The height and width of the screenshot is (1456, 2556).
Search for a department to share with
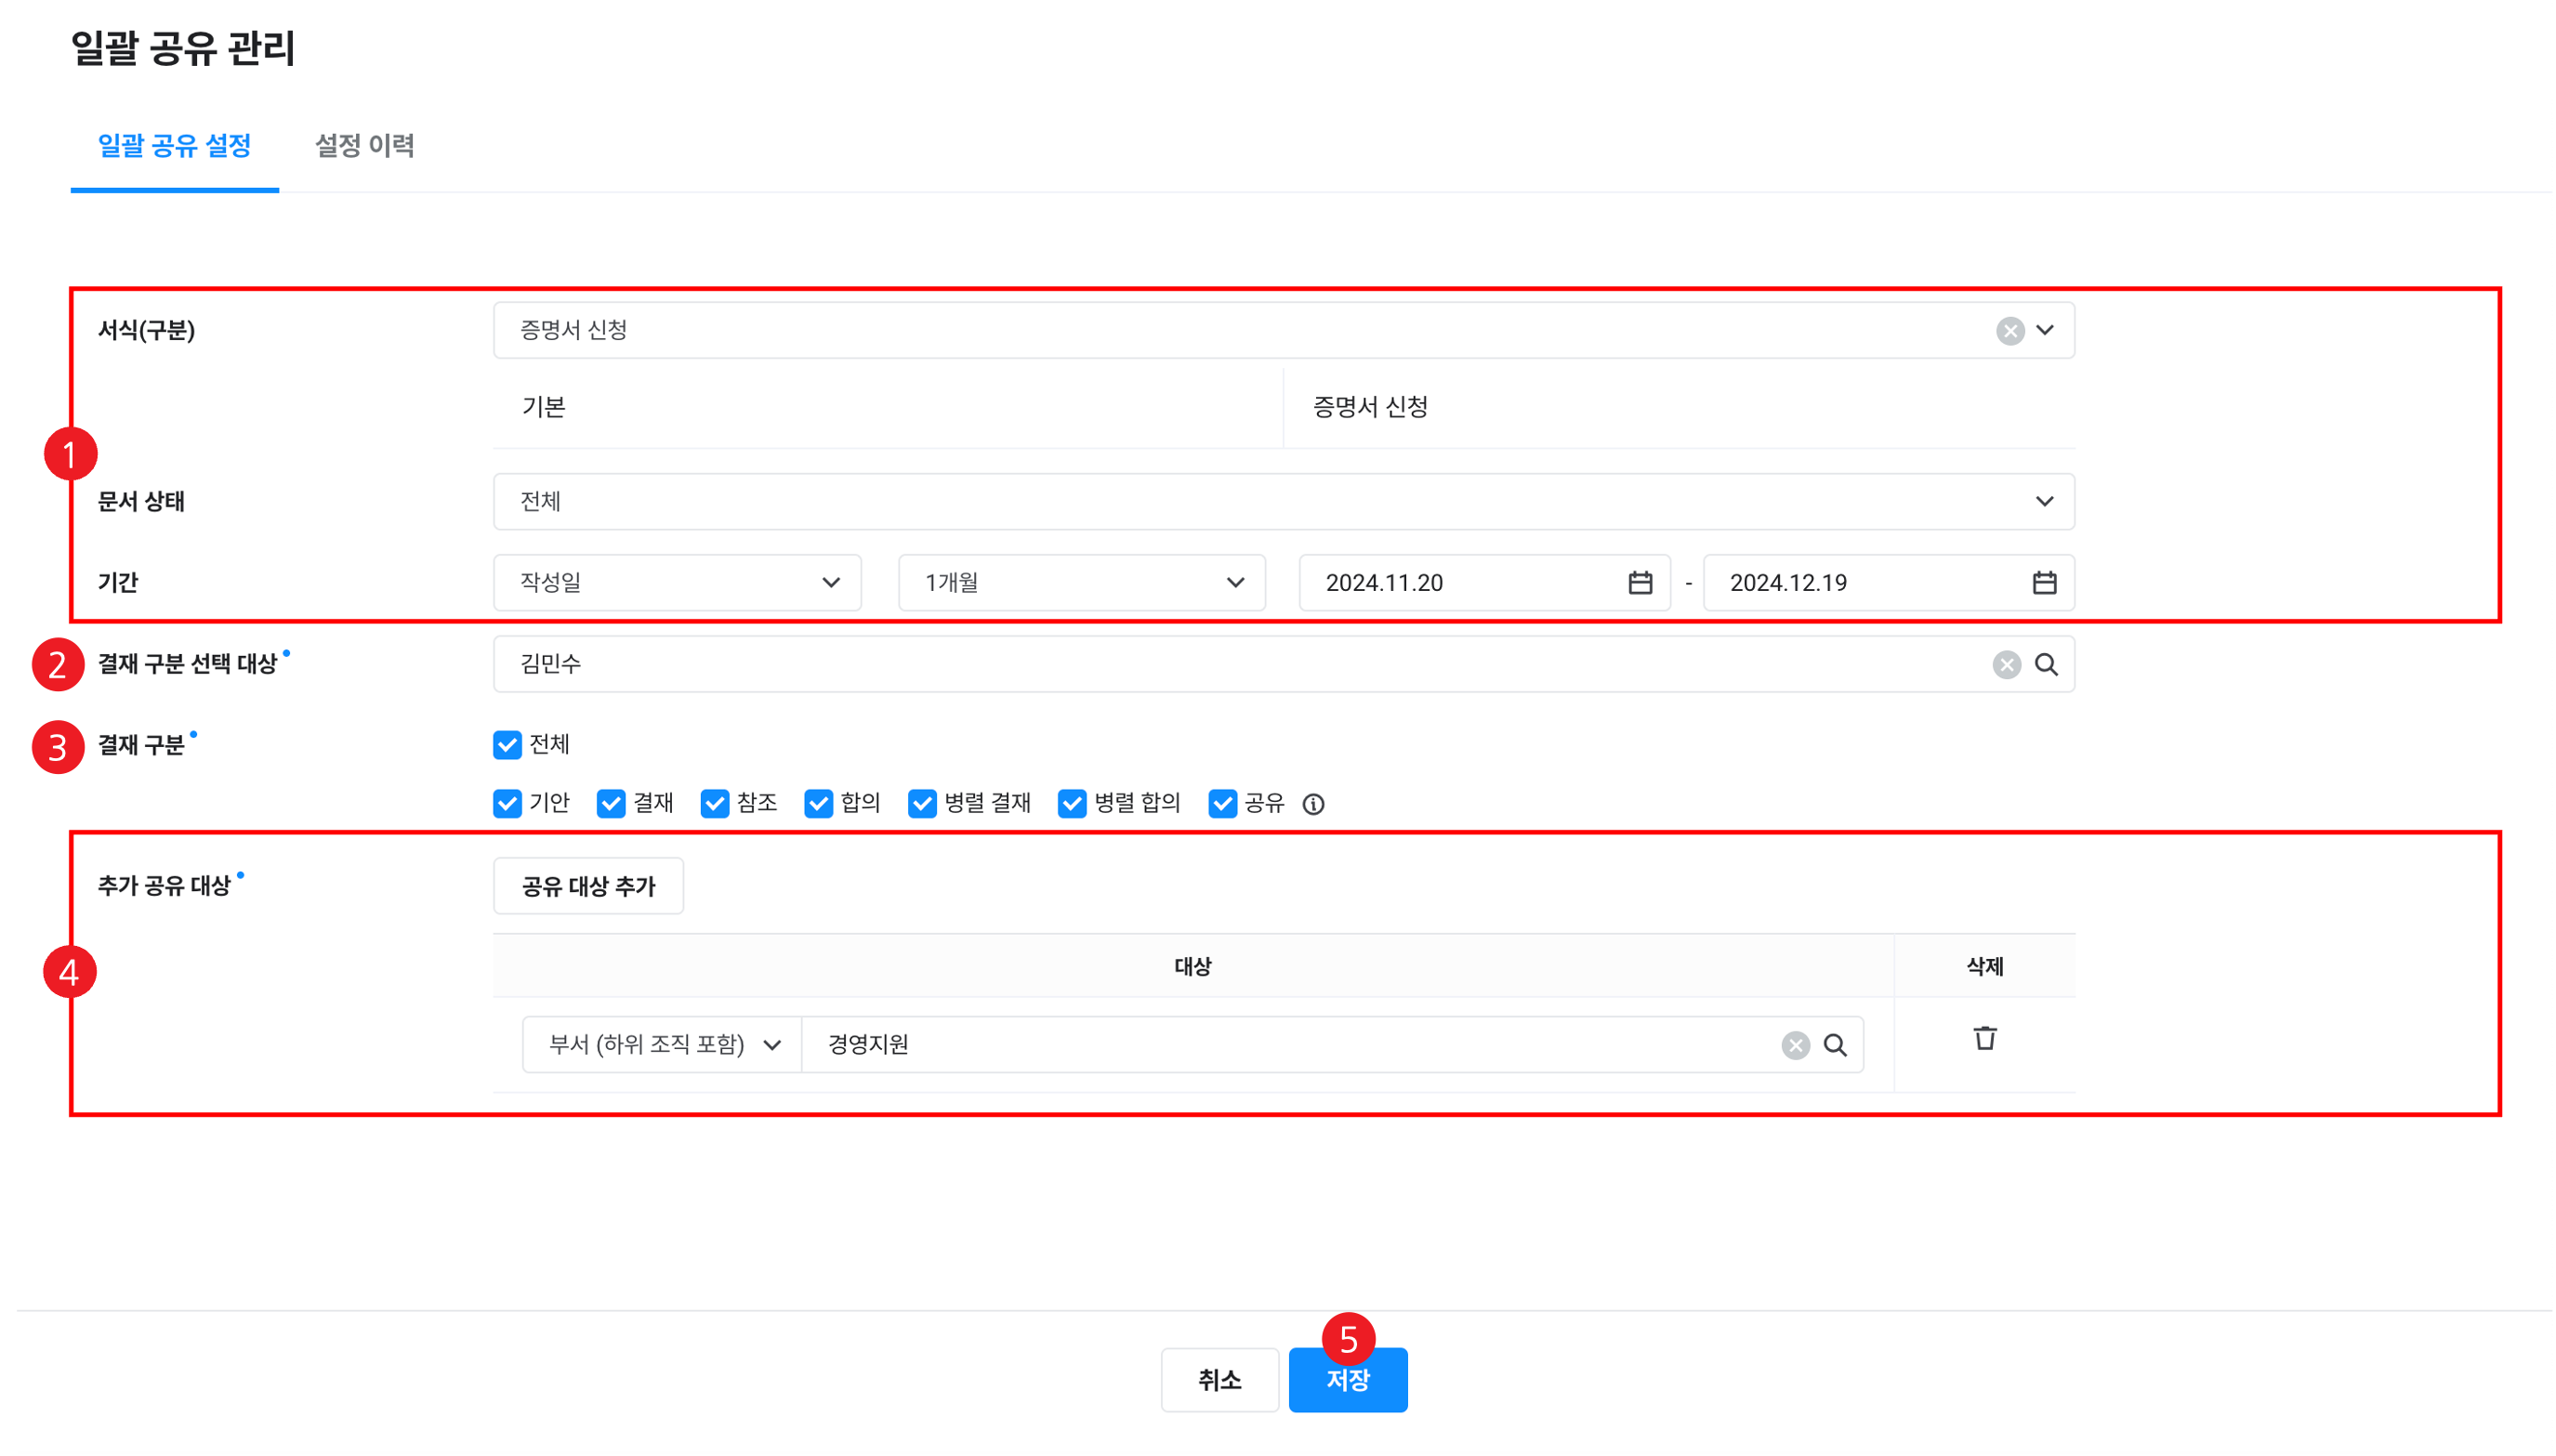[1835, 1046]
